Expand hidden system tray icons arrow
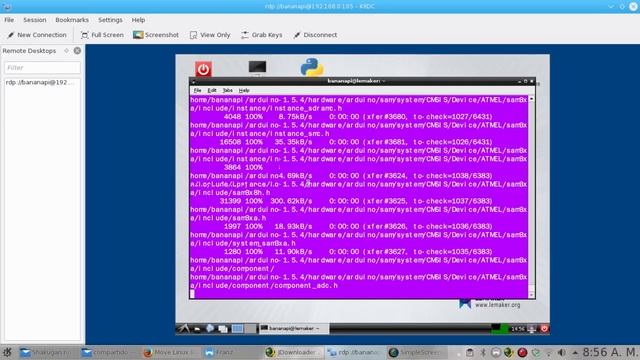The height and width of the screenshot is (360, 640). point(575,353)
